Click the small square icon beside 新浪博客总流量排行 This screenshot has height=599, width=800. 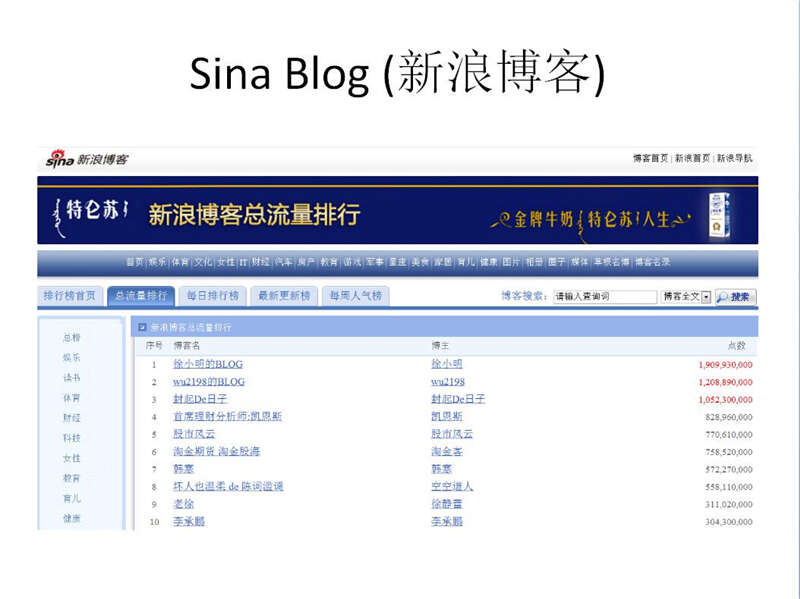142,327
